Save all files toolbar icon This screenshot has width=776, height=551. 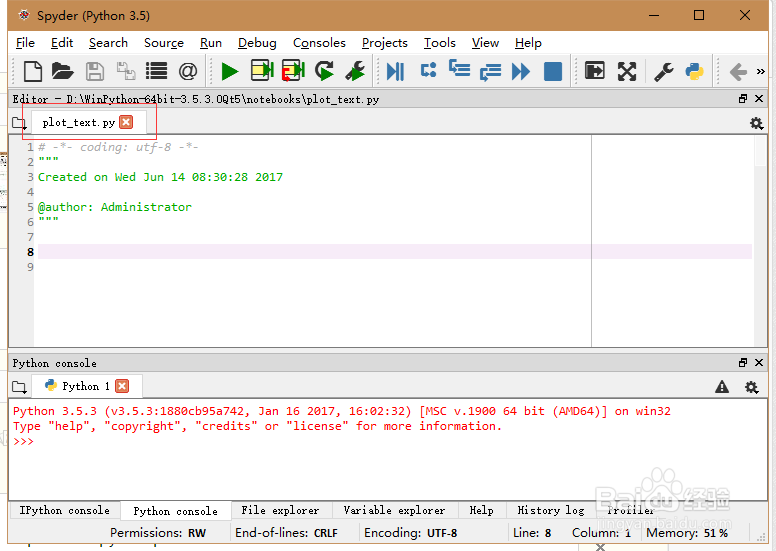pos(126,71)
